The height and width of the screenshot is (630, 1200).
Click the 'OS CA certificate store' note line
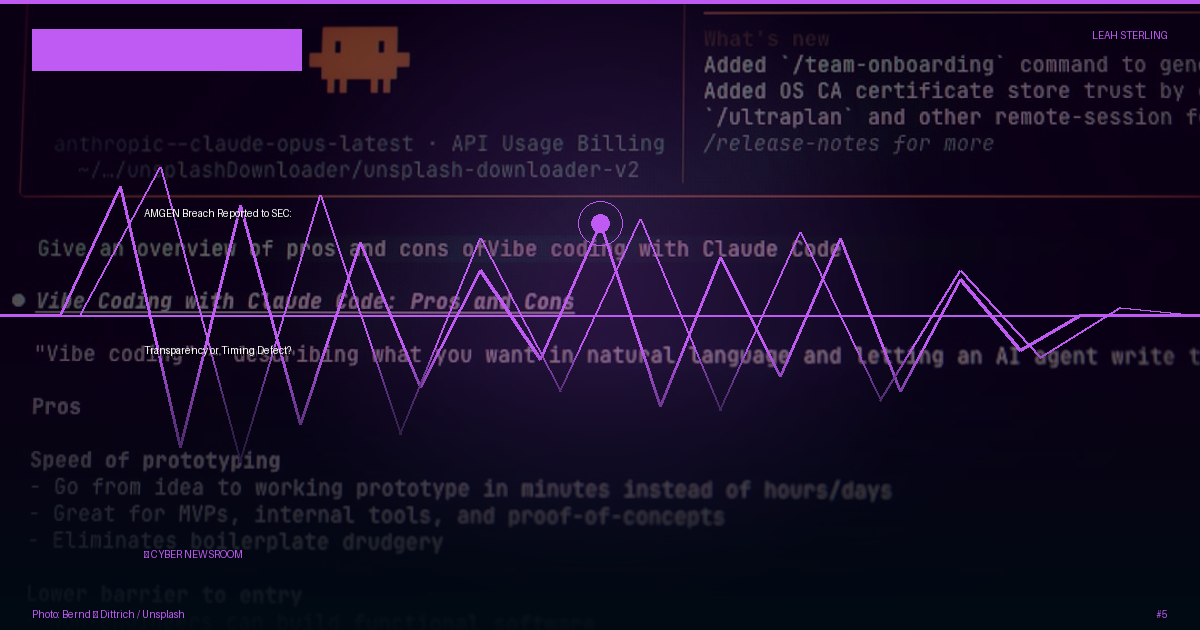coord(951,91)
